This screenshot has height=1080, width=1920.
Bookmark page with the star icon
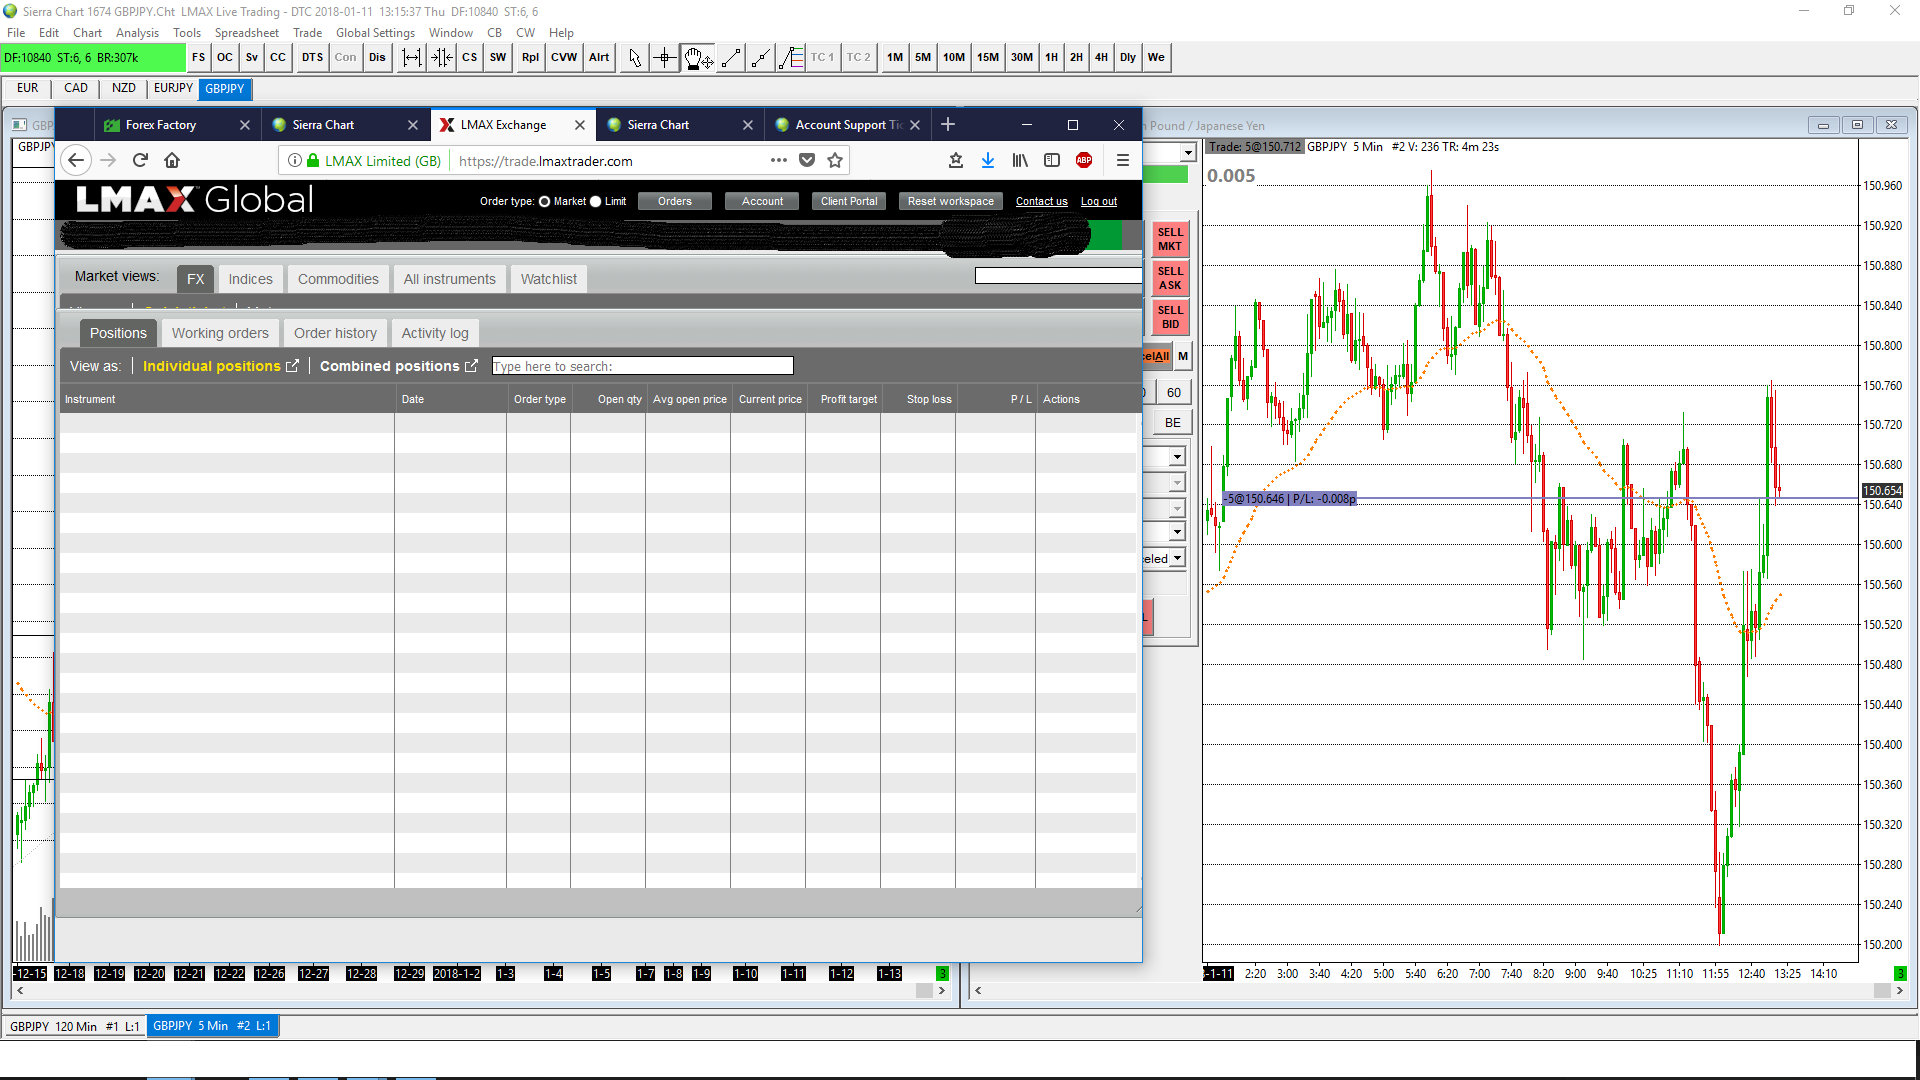click(x=835, y=160)
